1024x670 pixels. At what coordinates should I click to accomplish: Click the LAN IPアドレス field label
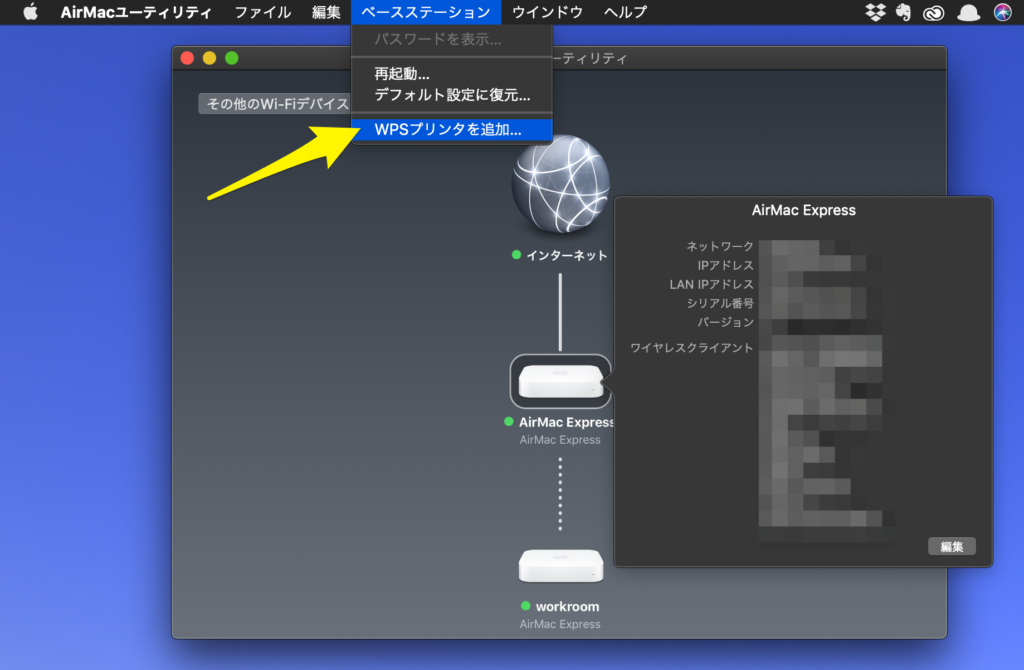(x=711, y=284)
